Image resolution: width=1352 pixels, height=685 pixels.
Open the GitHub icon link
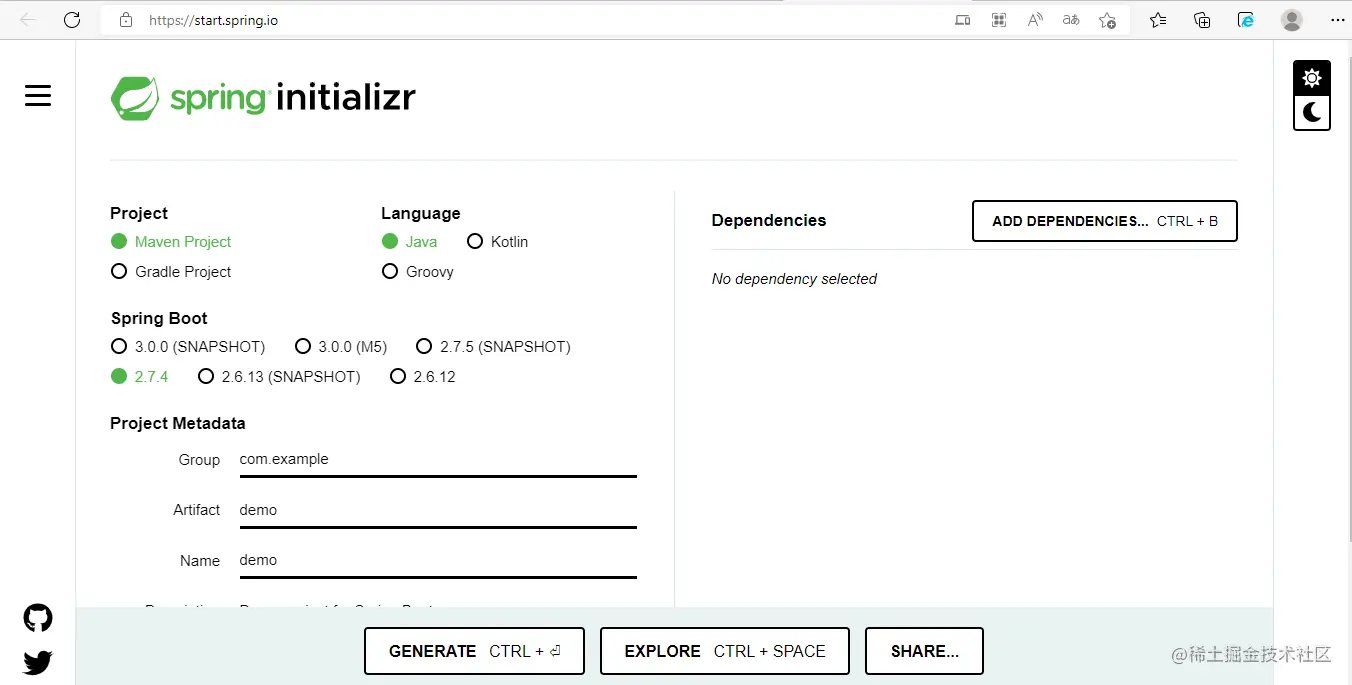point(38,618)
